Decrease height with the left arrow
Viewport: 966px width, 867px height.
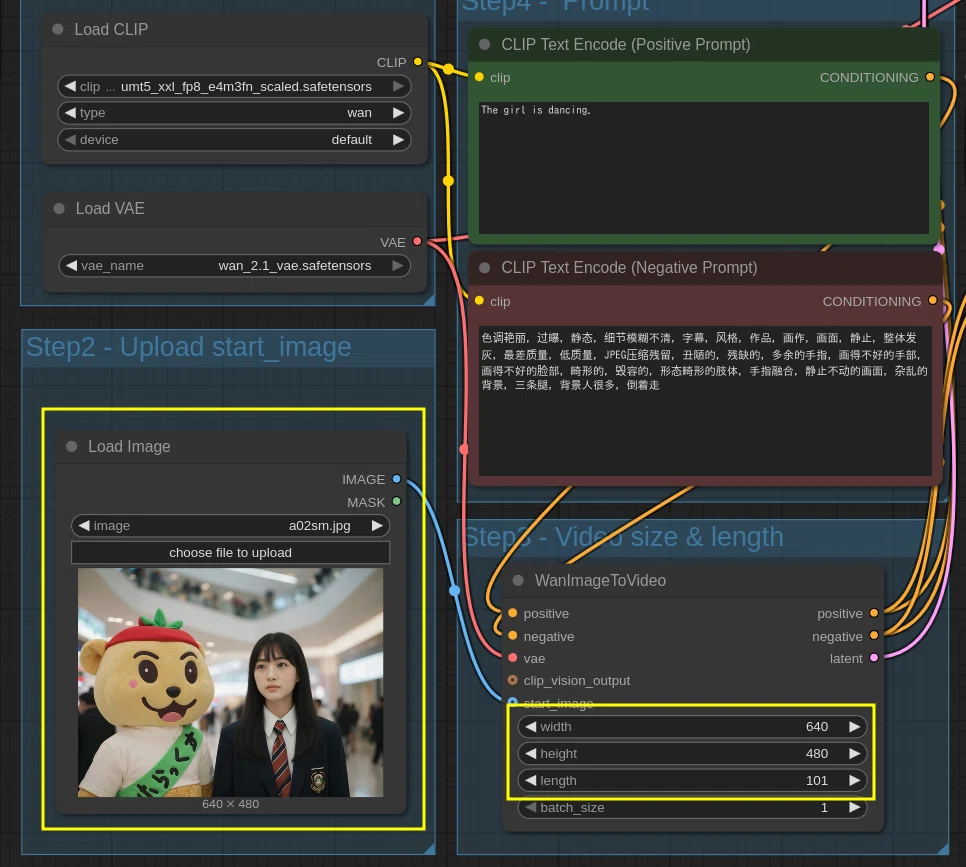(530, 754)
